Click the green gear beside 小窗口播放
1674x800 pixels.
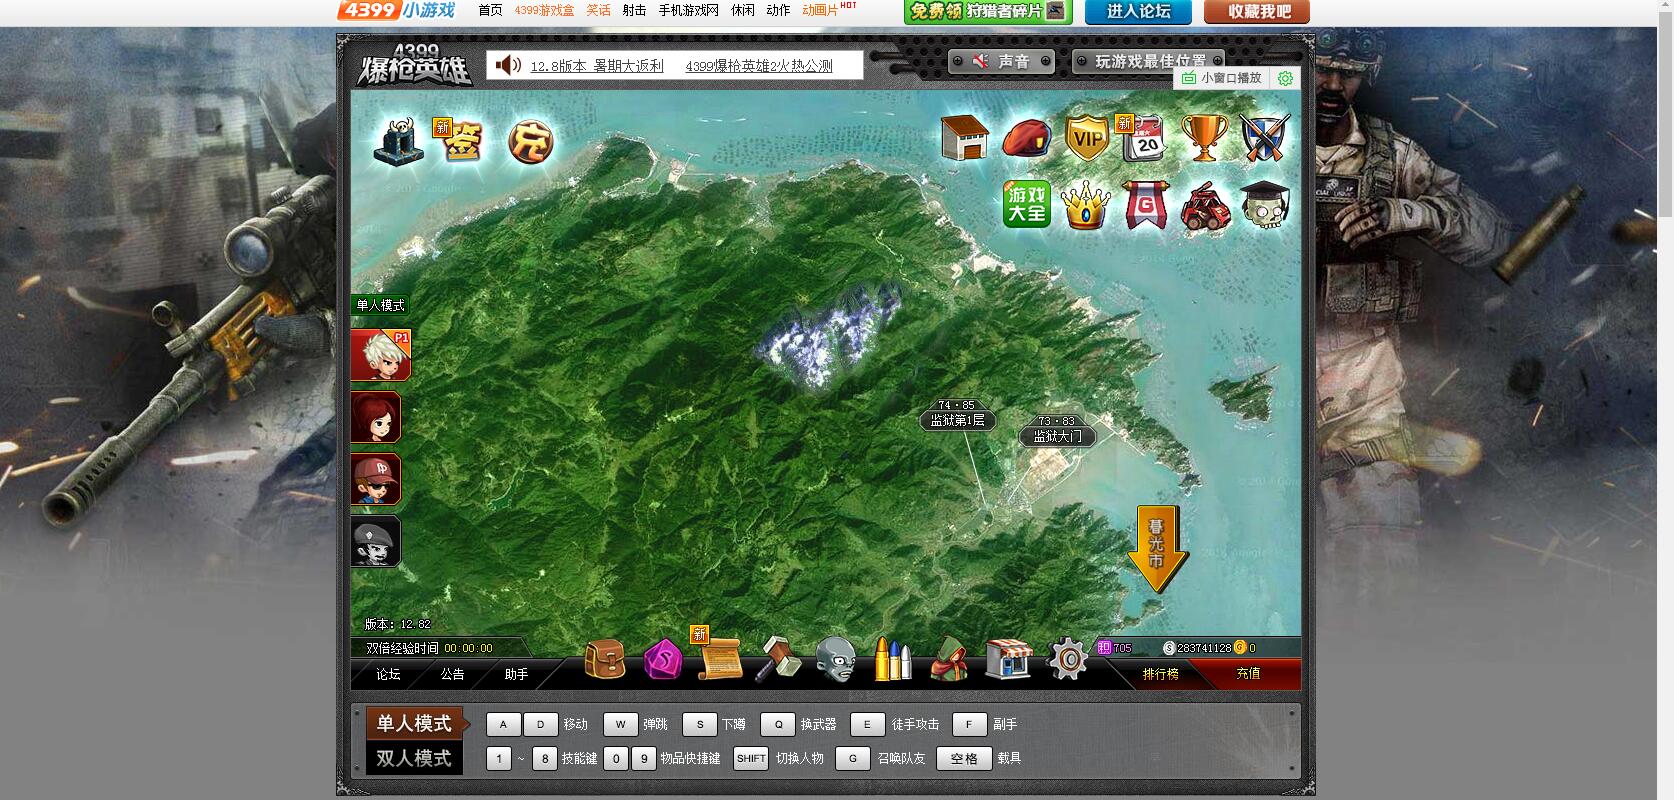pyautogui.click(x=1286, y=78)
